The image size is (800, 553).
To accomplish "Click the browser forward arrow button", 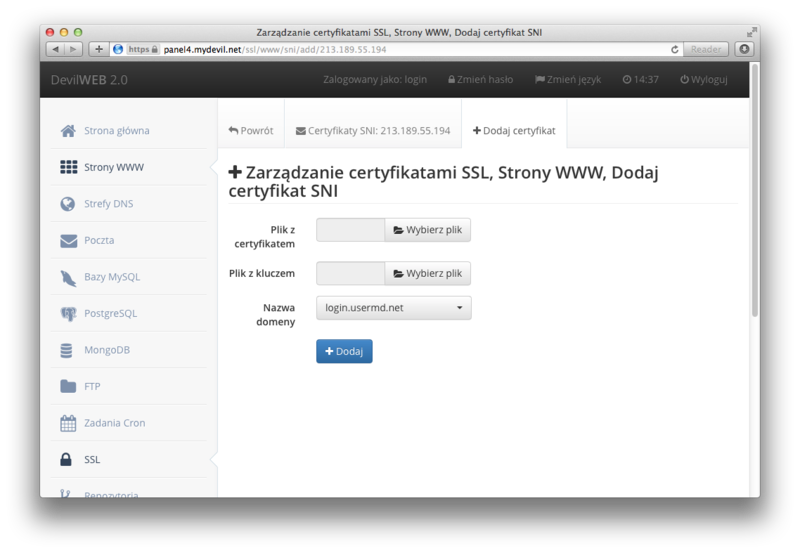I will (x=73, y=49).
